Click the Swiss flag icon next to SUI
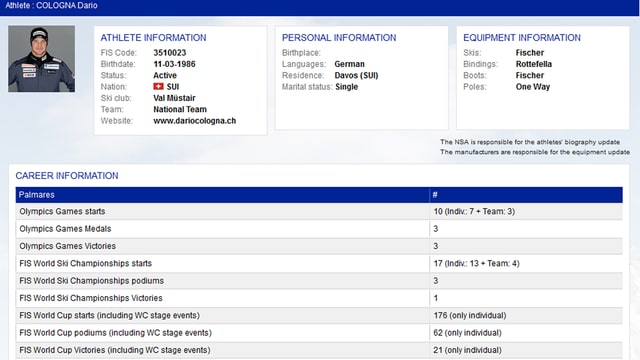 click(x=158, y=87)
